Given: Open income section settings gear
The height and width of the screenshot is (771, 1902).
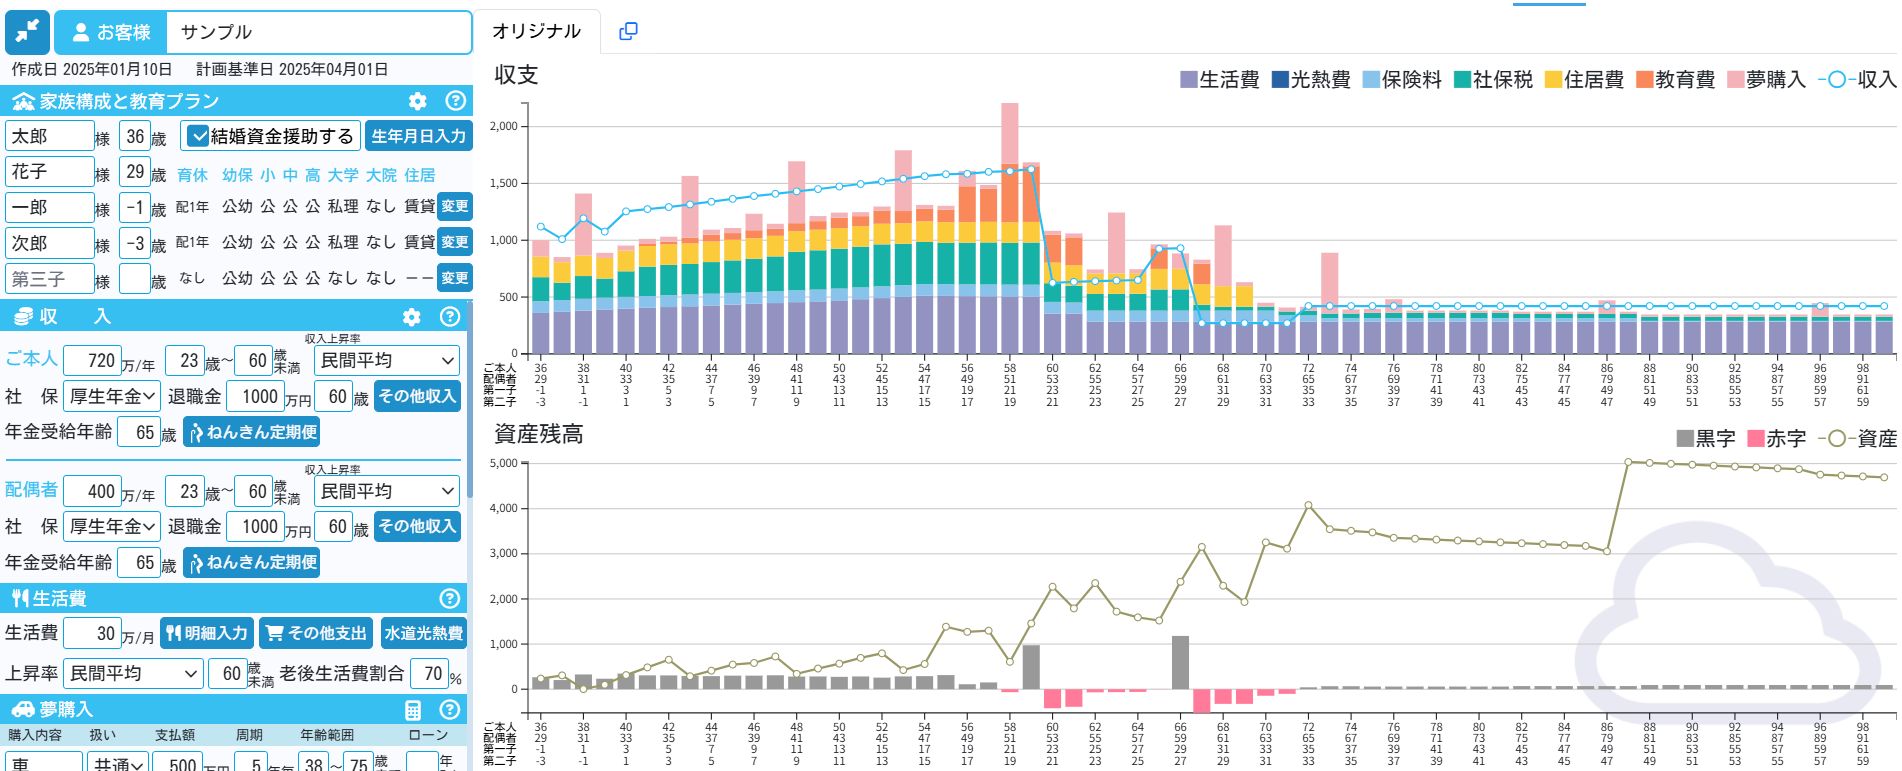Looking at the screenshot, I should pyautogui.click(x=411, y=317).
